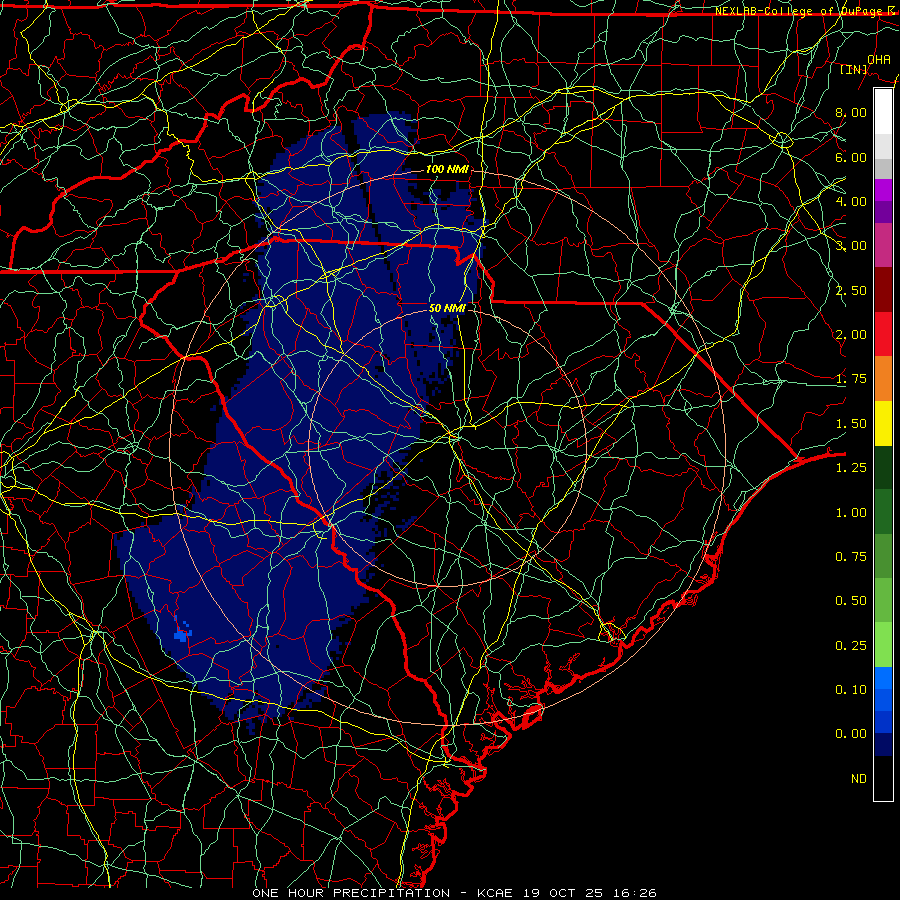Image resolution: width=900 pixels, height=900 pixels.
Task: Click the 0.50 legend value
Action: coord(851,601)
